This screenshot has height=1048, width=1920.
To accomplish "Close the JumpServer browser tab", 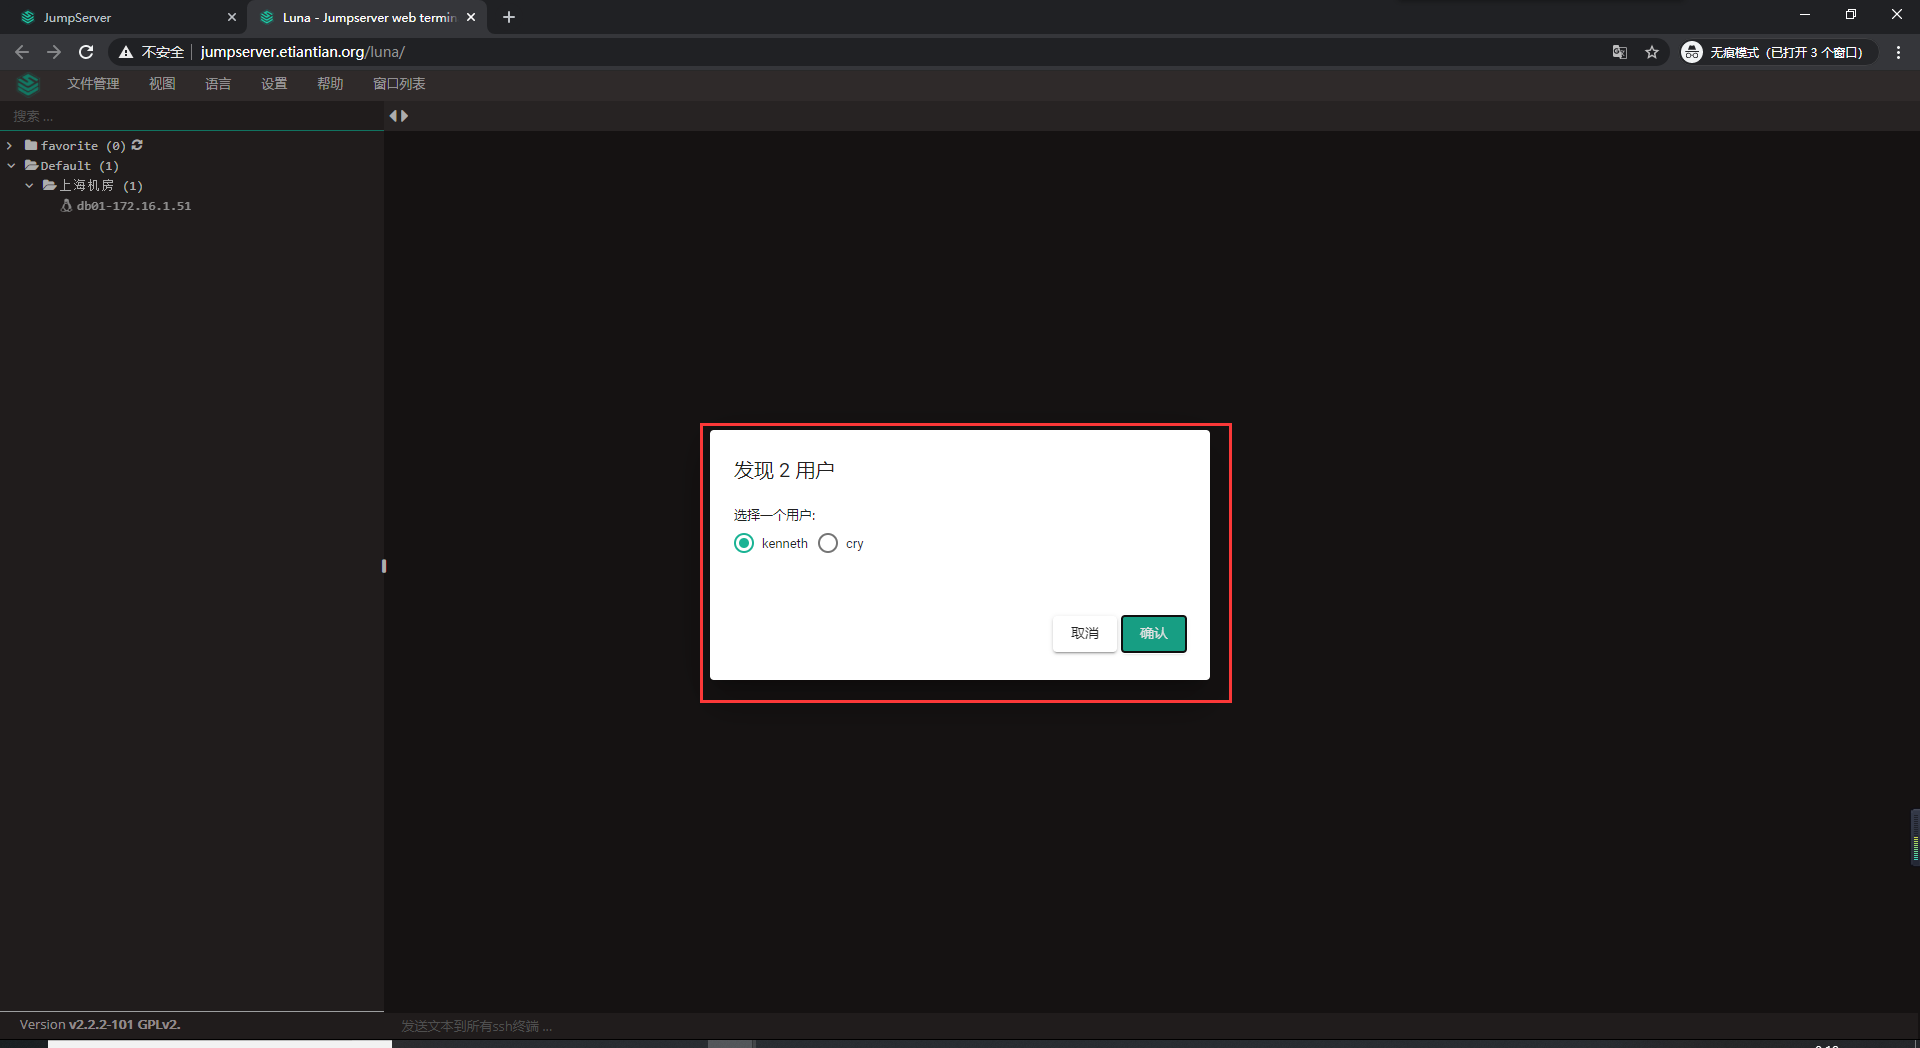I will pos(232,17).
